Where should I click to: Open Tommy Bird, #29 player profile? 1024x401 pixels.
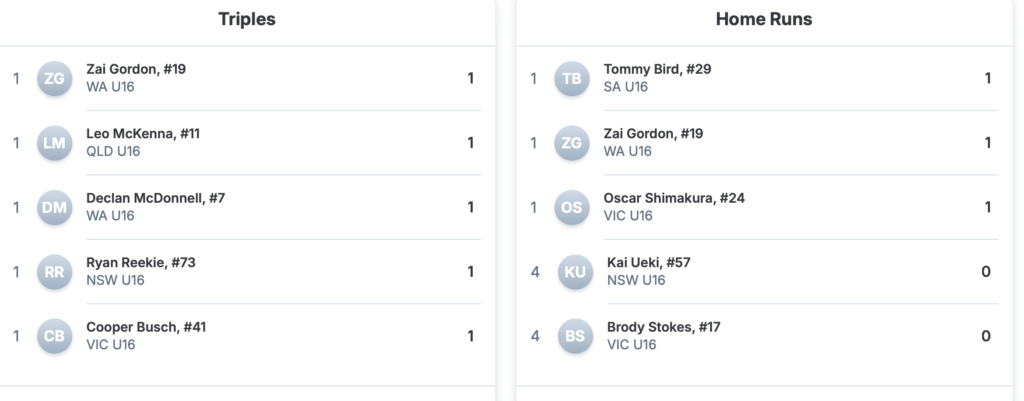(657, 69)
